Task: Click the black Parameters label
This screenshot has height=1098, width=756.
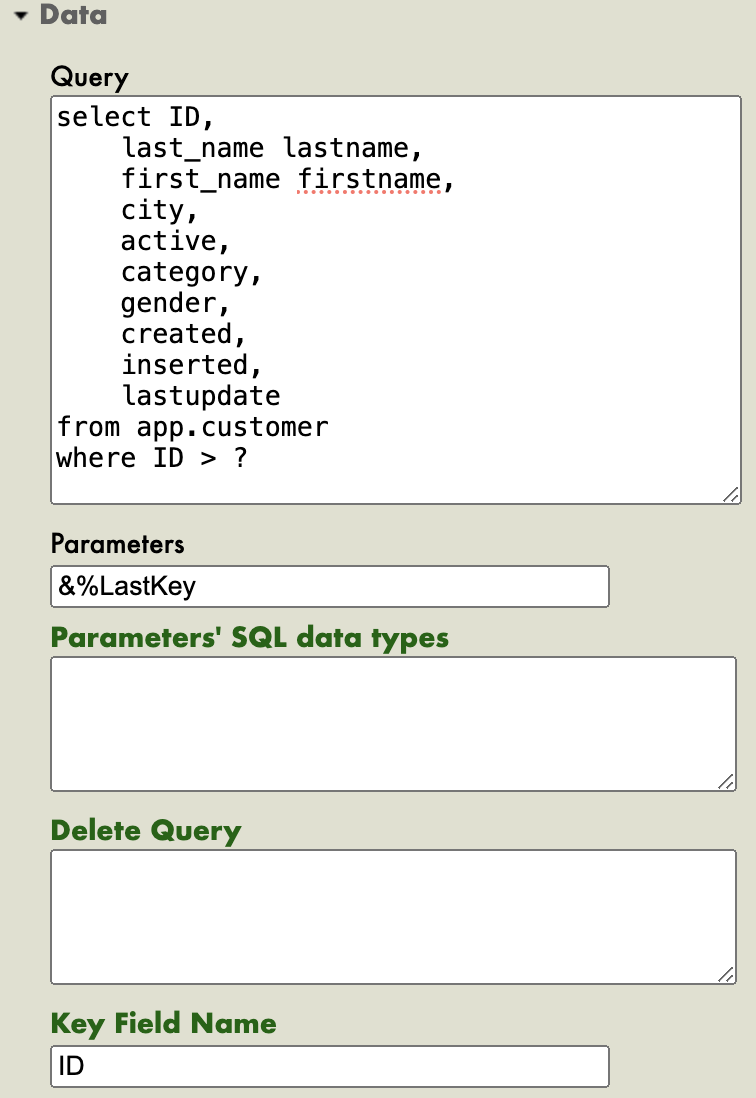Action: (x=117, y=543)
